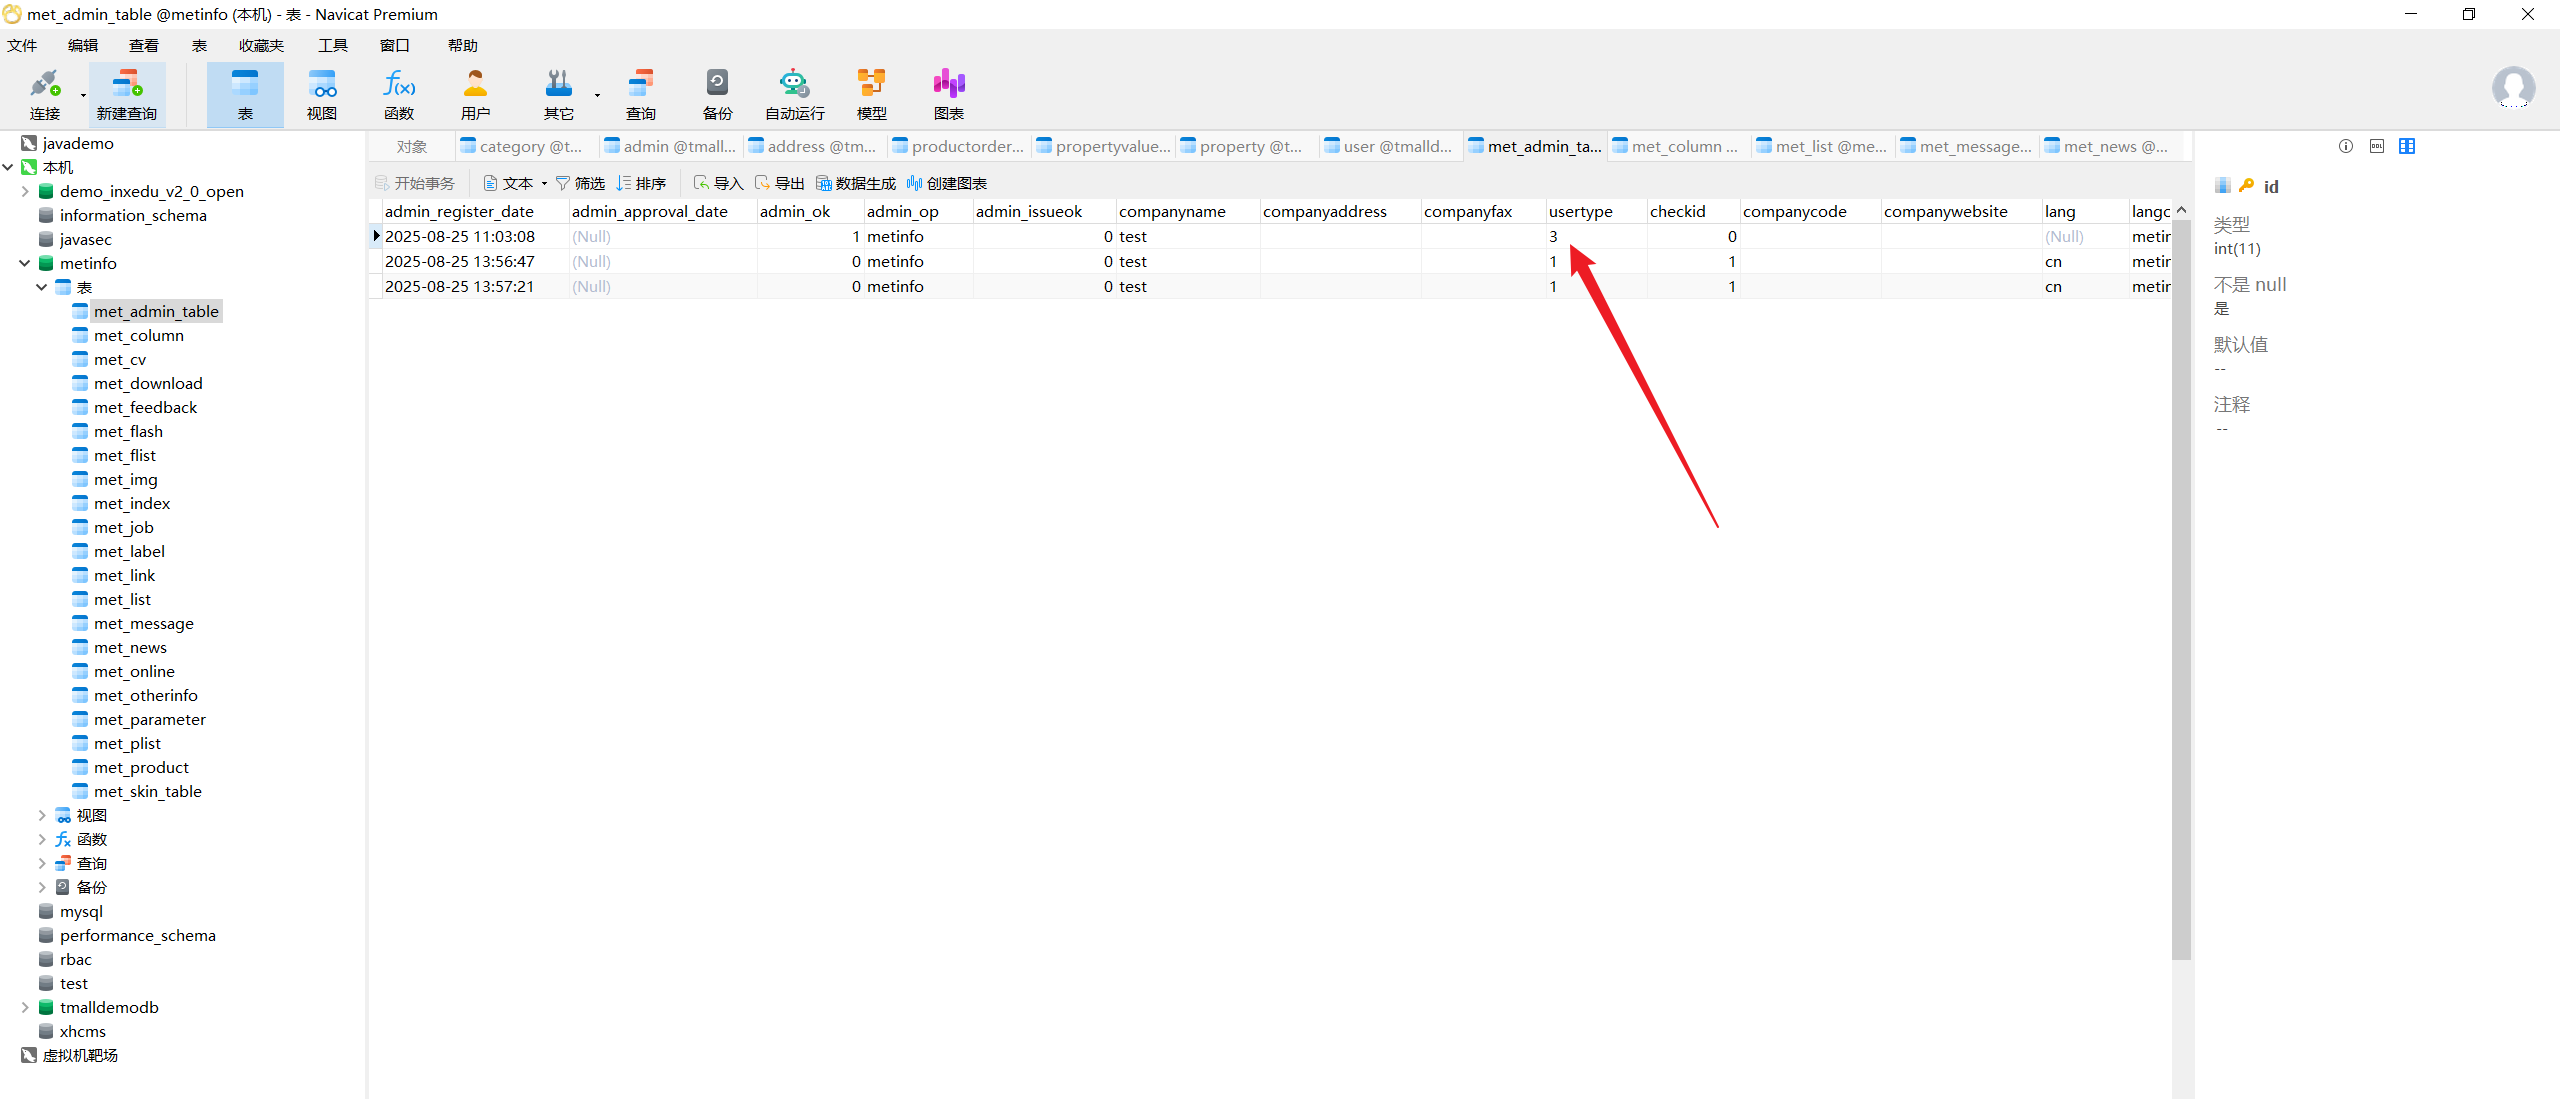This screenshot has height=1099, width=2560.
Task: Click the 筛选 filter button
Action: (x=580, y=183)
